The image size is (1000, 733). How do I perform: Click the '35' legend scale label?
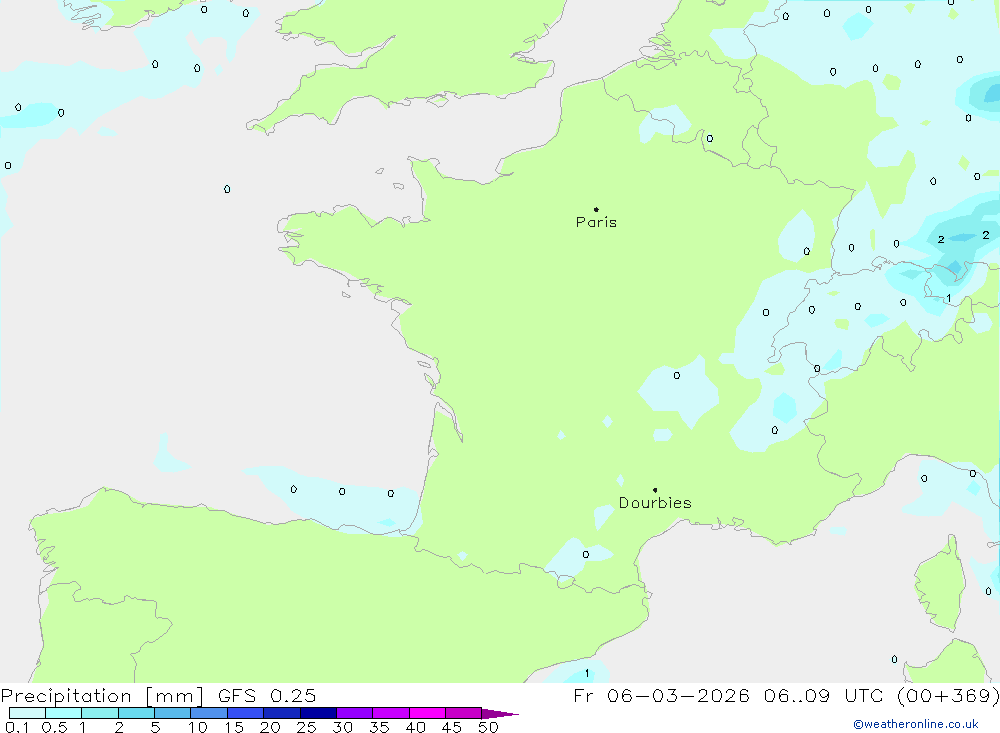[x=379, y=727]
